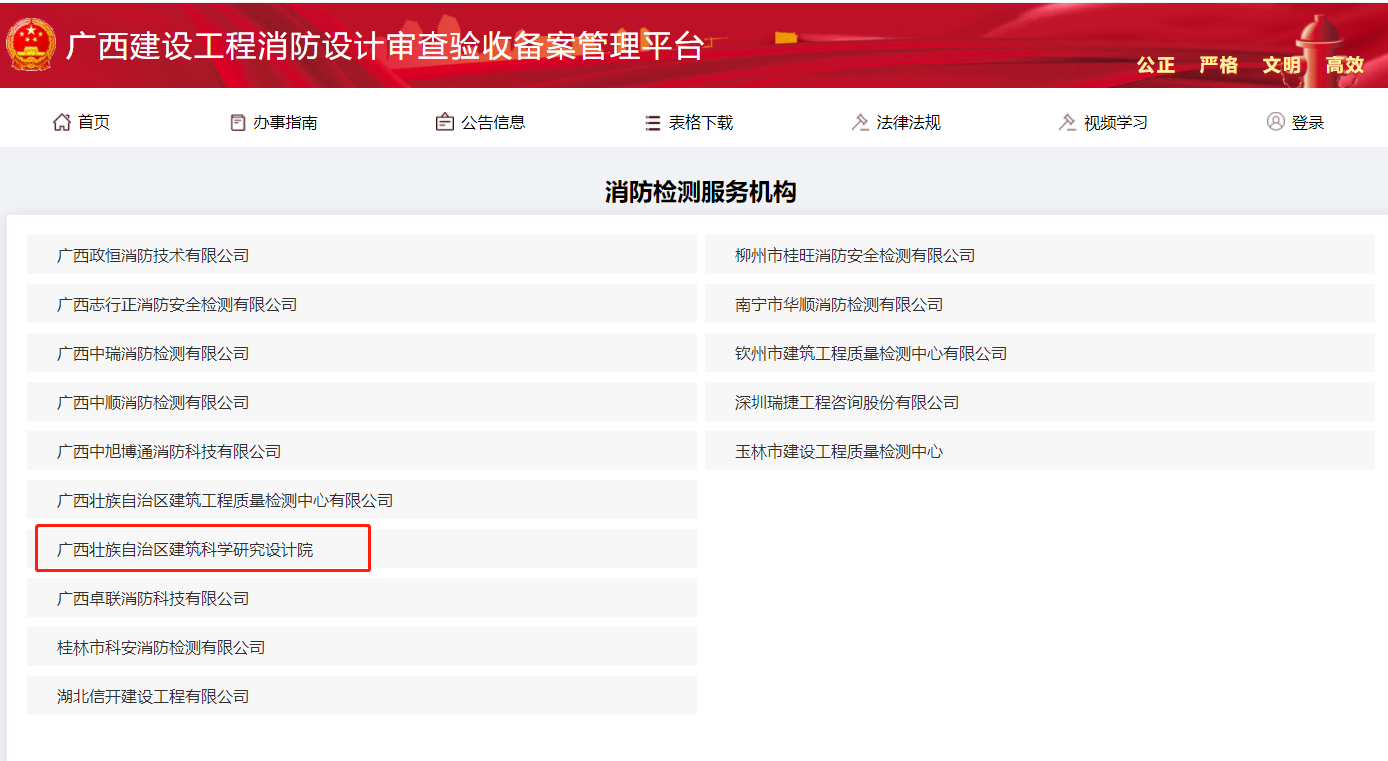Open the 办事指南 navigation menu
This screenshot has width=1388, height=761.
[x=285, y=123]
